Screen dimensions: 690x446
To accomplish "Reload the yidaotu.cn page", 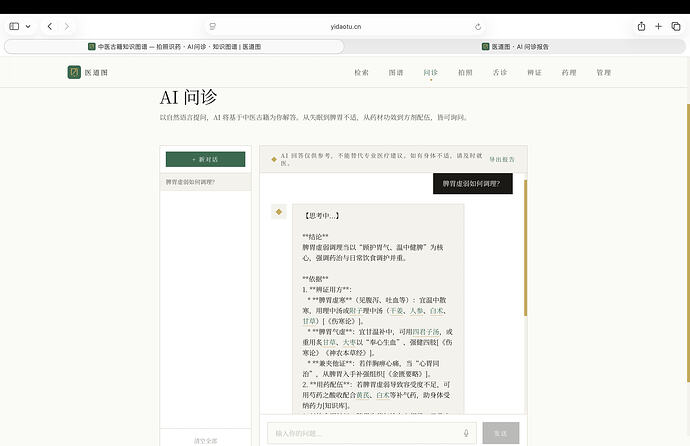I will point(478,27).
